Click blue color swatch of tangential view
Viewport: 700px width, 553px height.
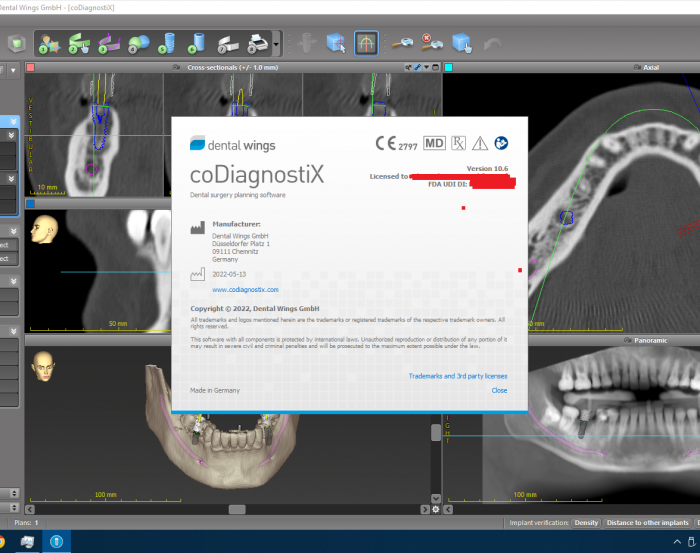30,204
